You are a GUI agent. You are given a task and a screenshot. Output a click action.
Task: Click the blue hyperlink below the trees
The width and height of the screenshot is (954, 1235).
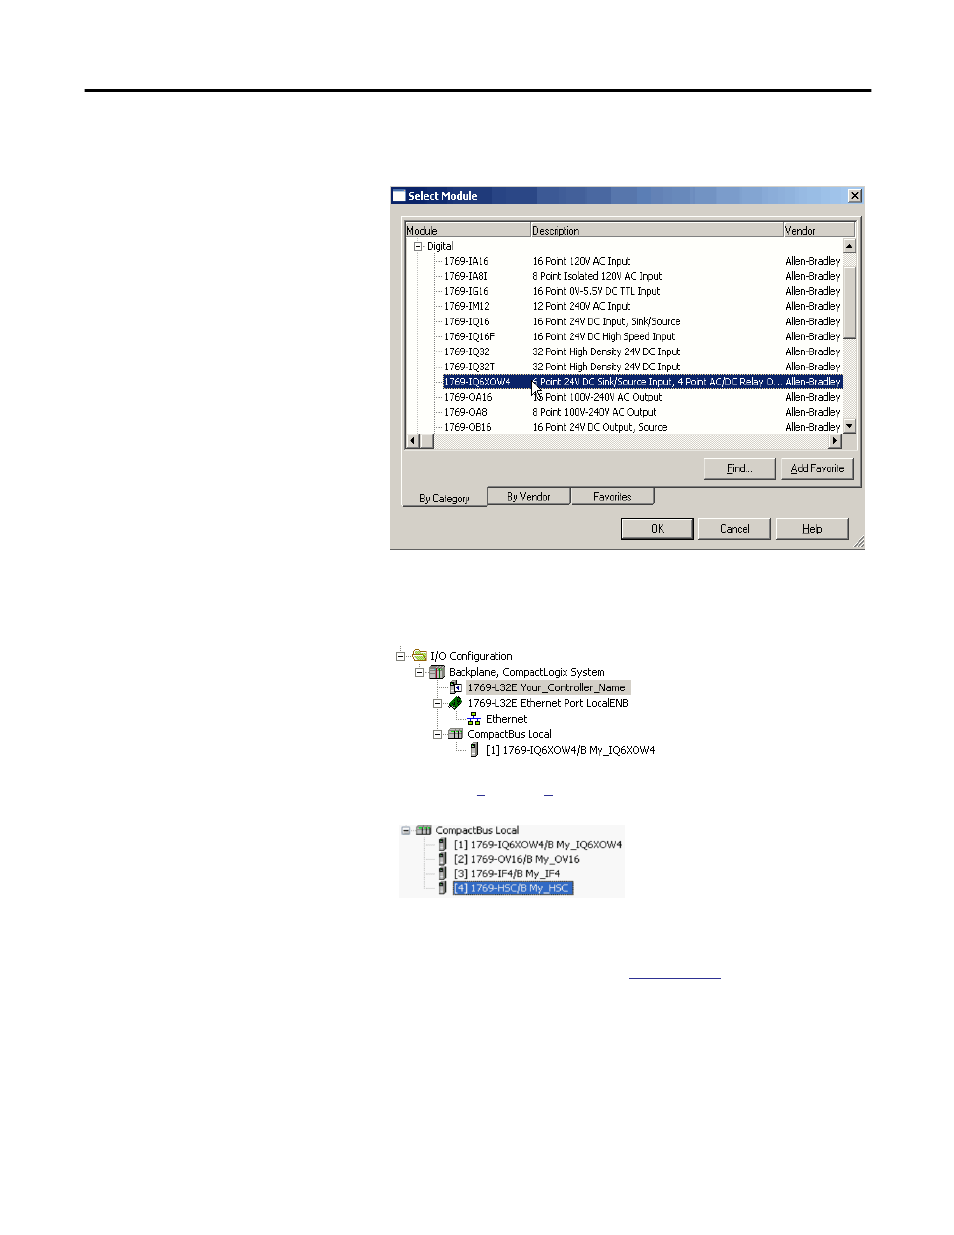675,977
